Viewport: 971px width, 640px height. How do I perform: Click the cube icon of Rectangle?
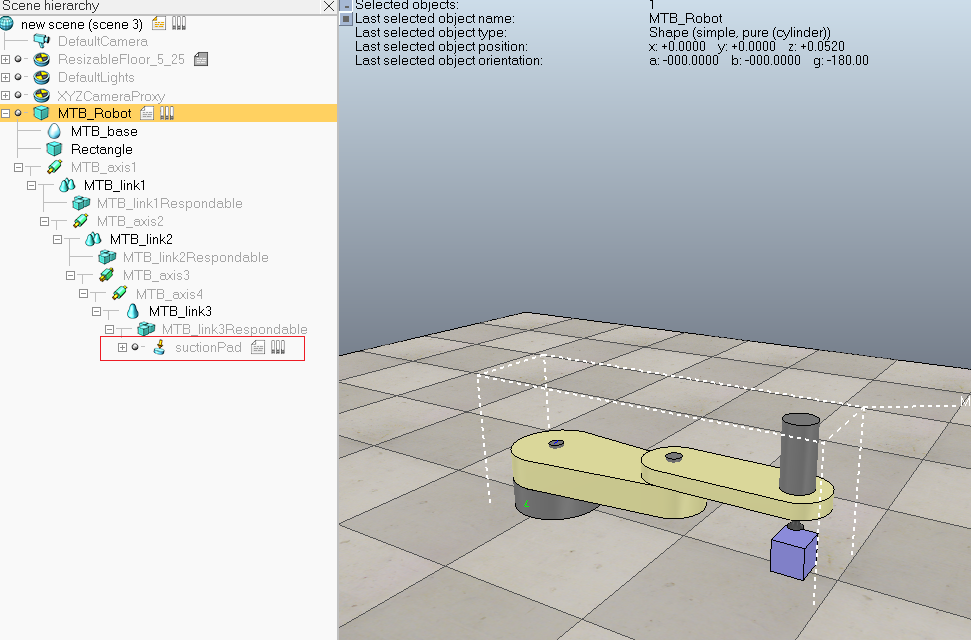pos(54,149)
